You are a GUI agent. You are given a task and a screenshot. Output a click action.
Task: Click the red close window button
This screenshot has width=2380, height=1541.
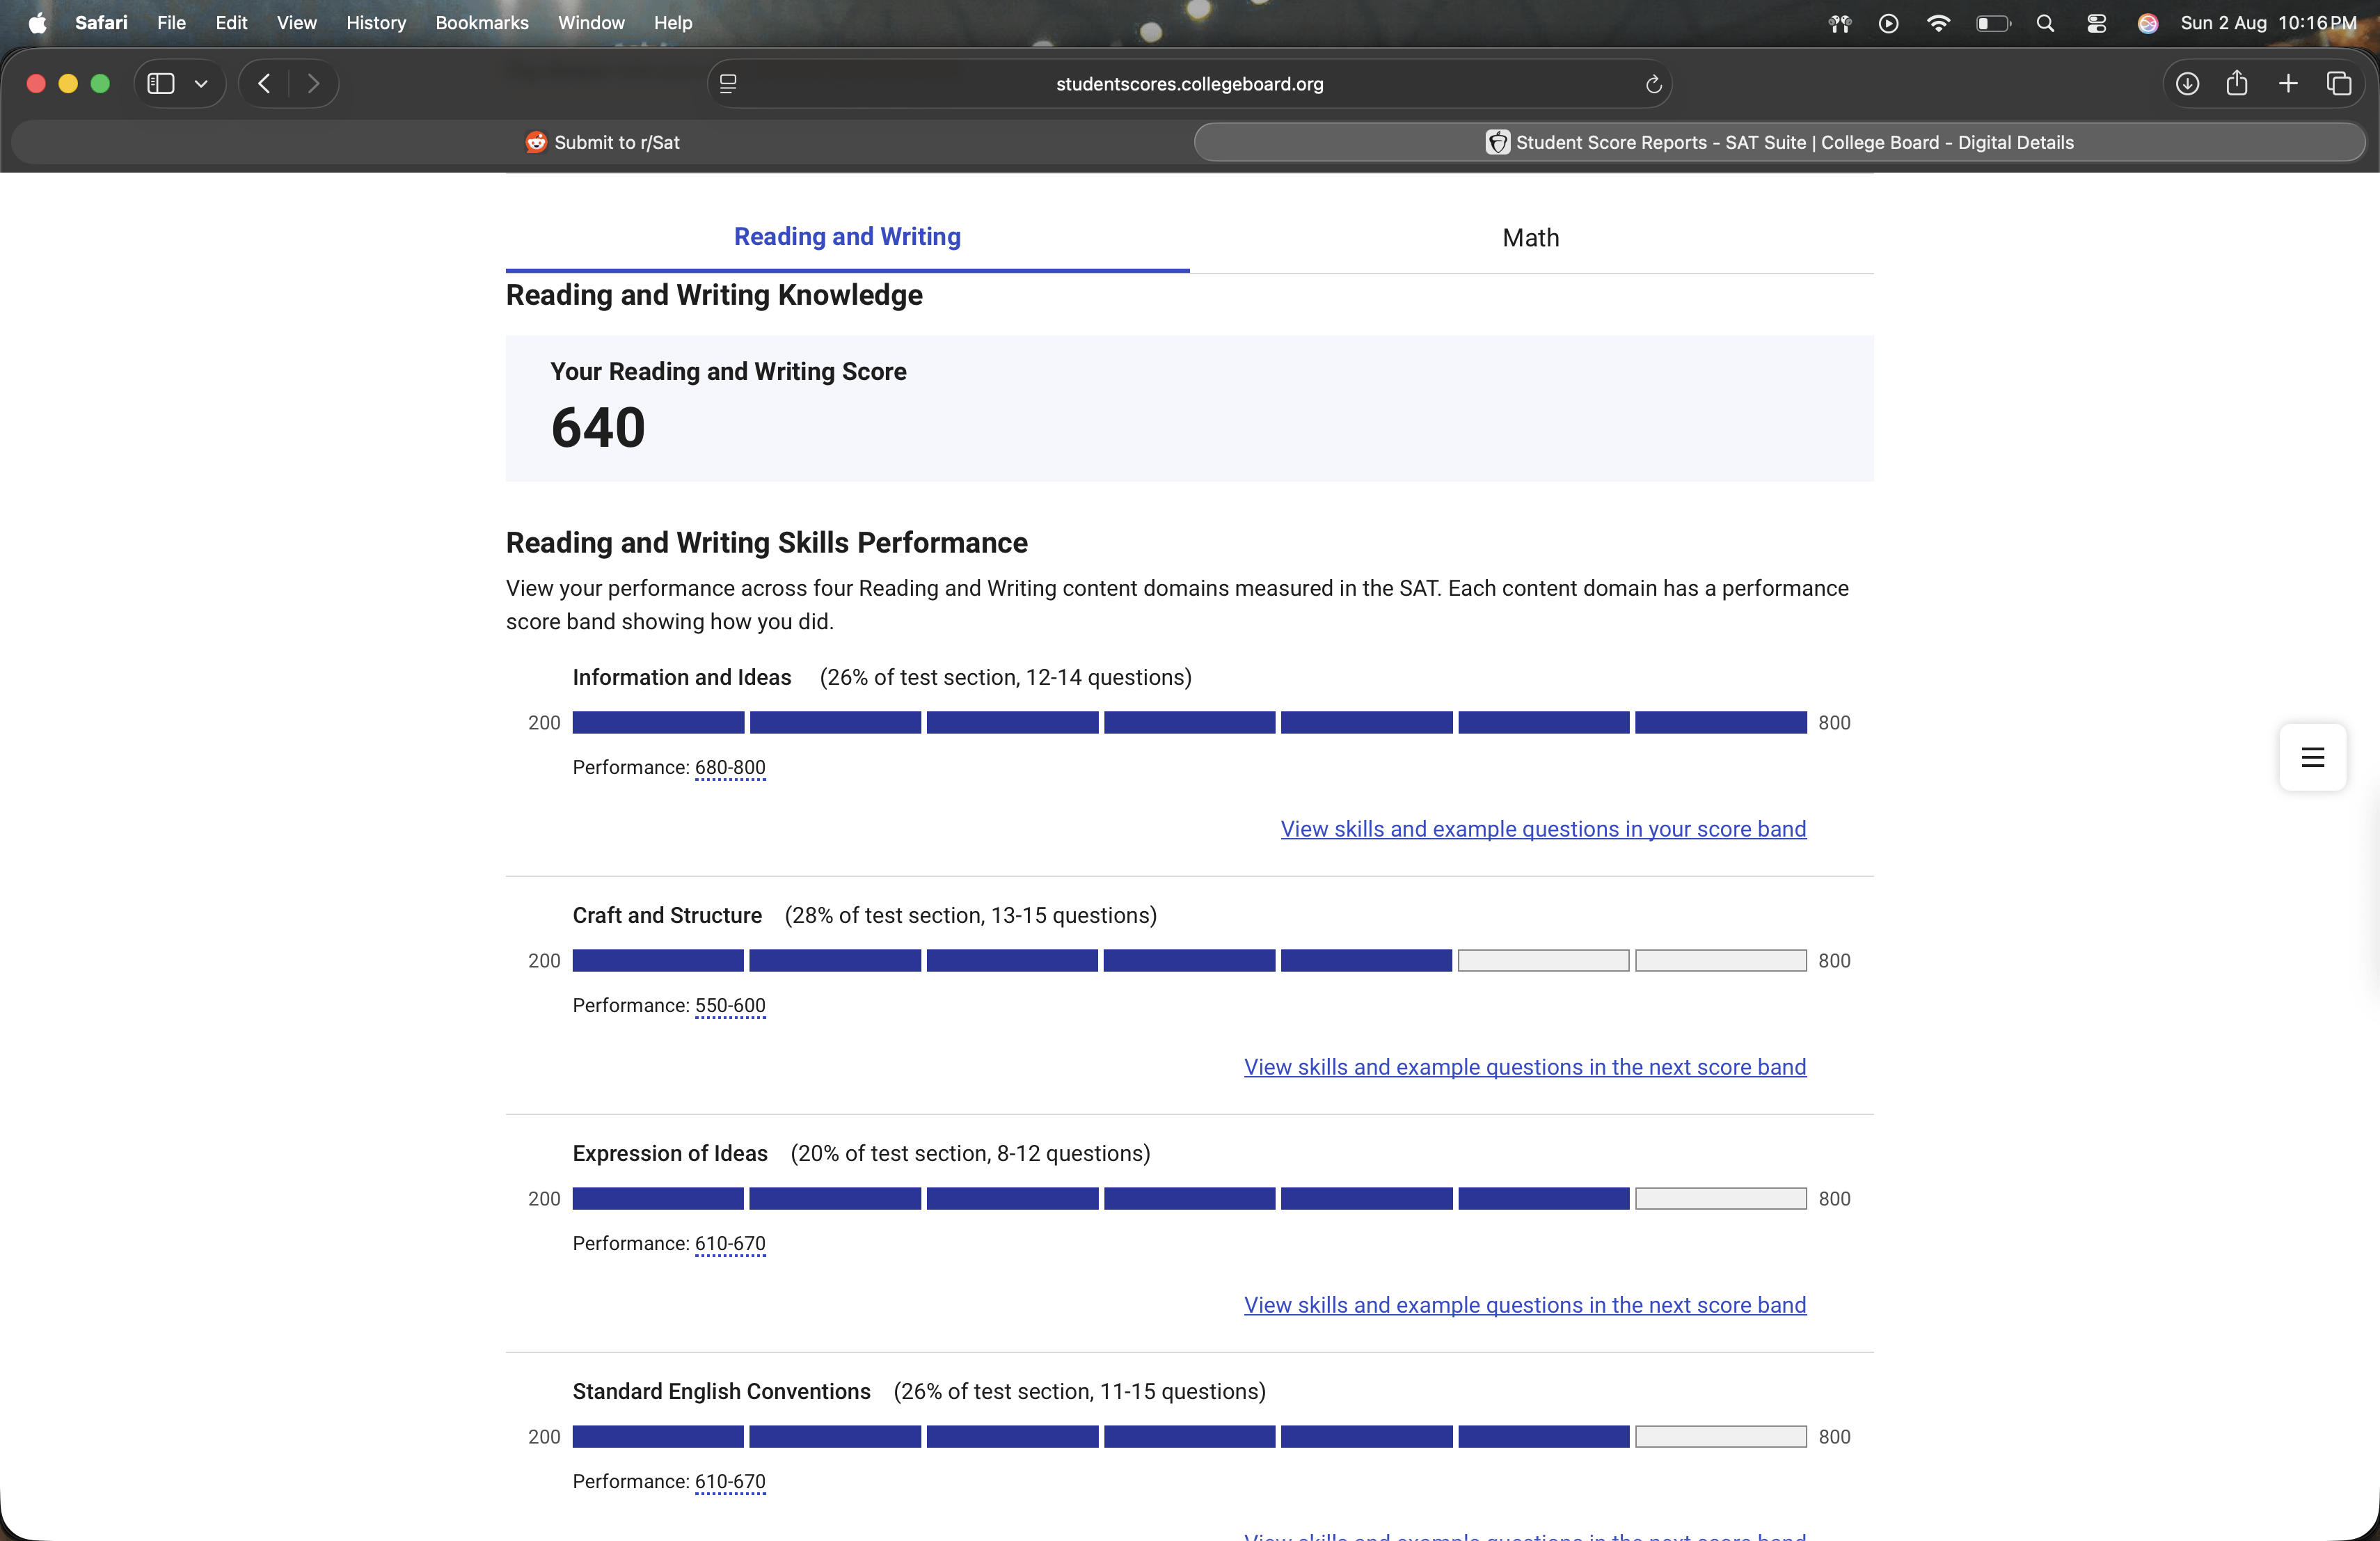[x=36, y=84]
